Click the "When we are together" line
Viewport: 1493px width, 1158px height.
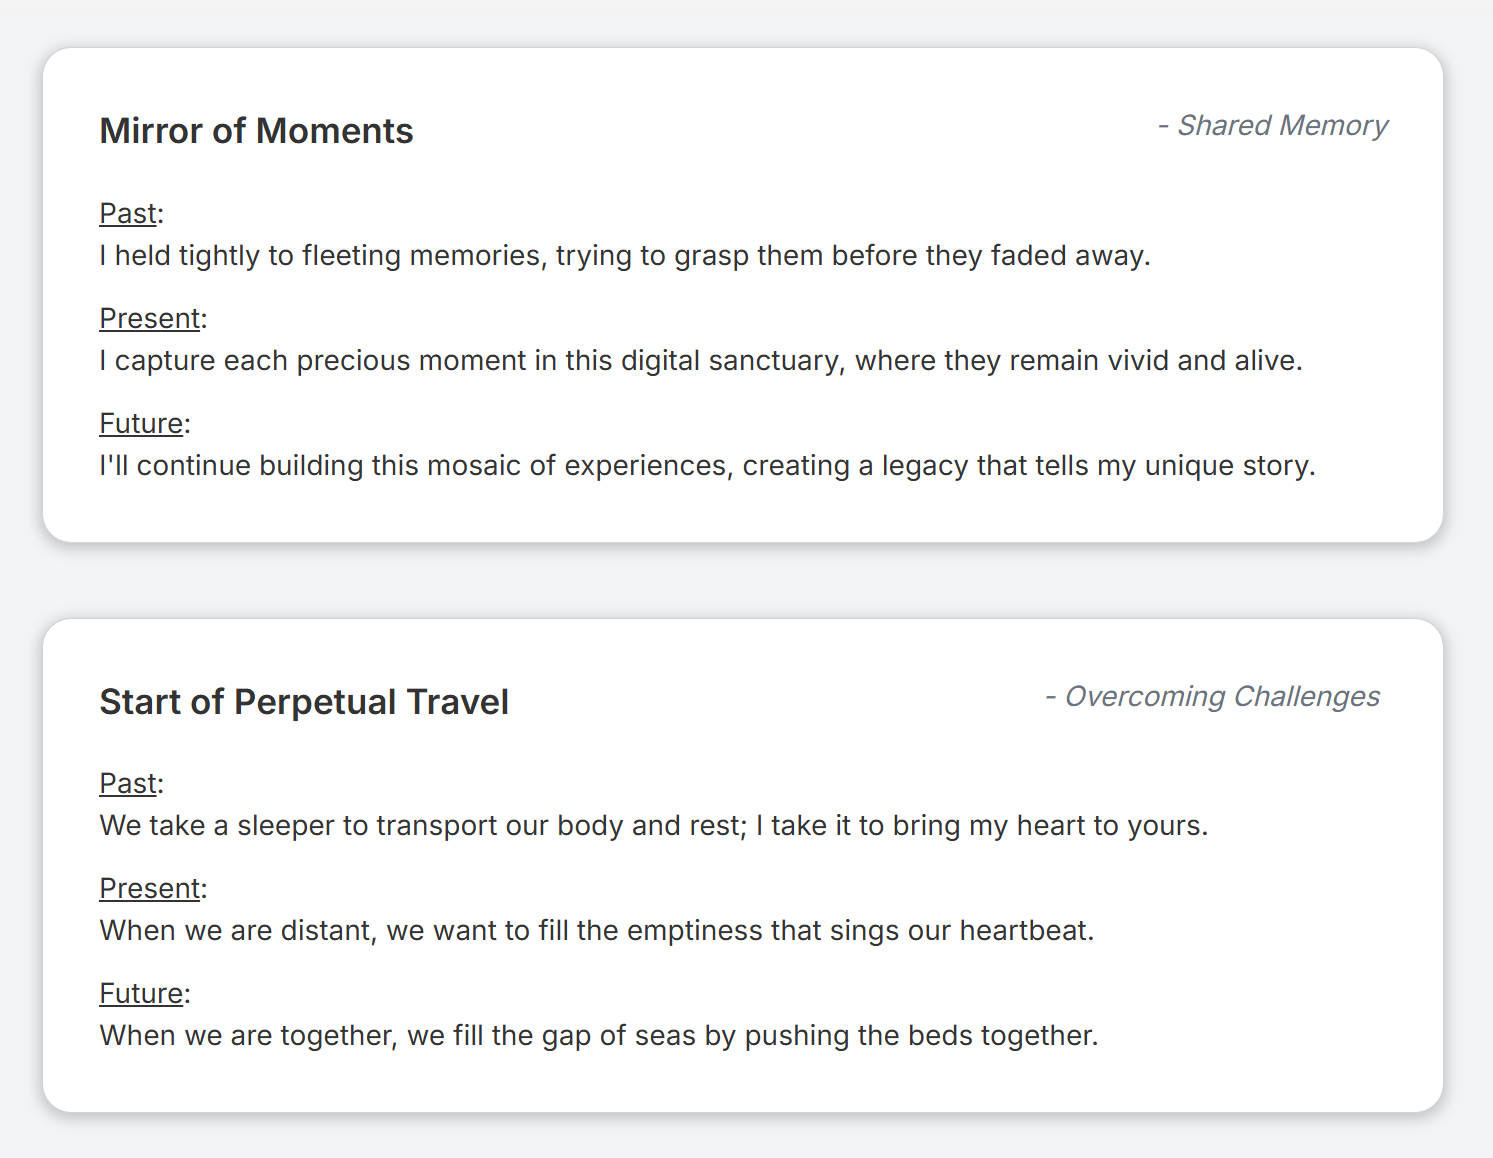click(x=598, y=1036)
